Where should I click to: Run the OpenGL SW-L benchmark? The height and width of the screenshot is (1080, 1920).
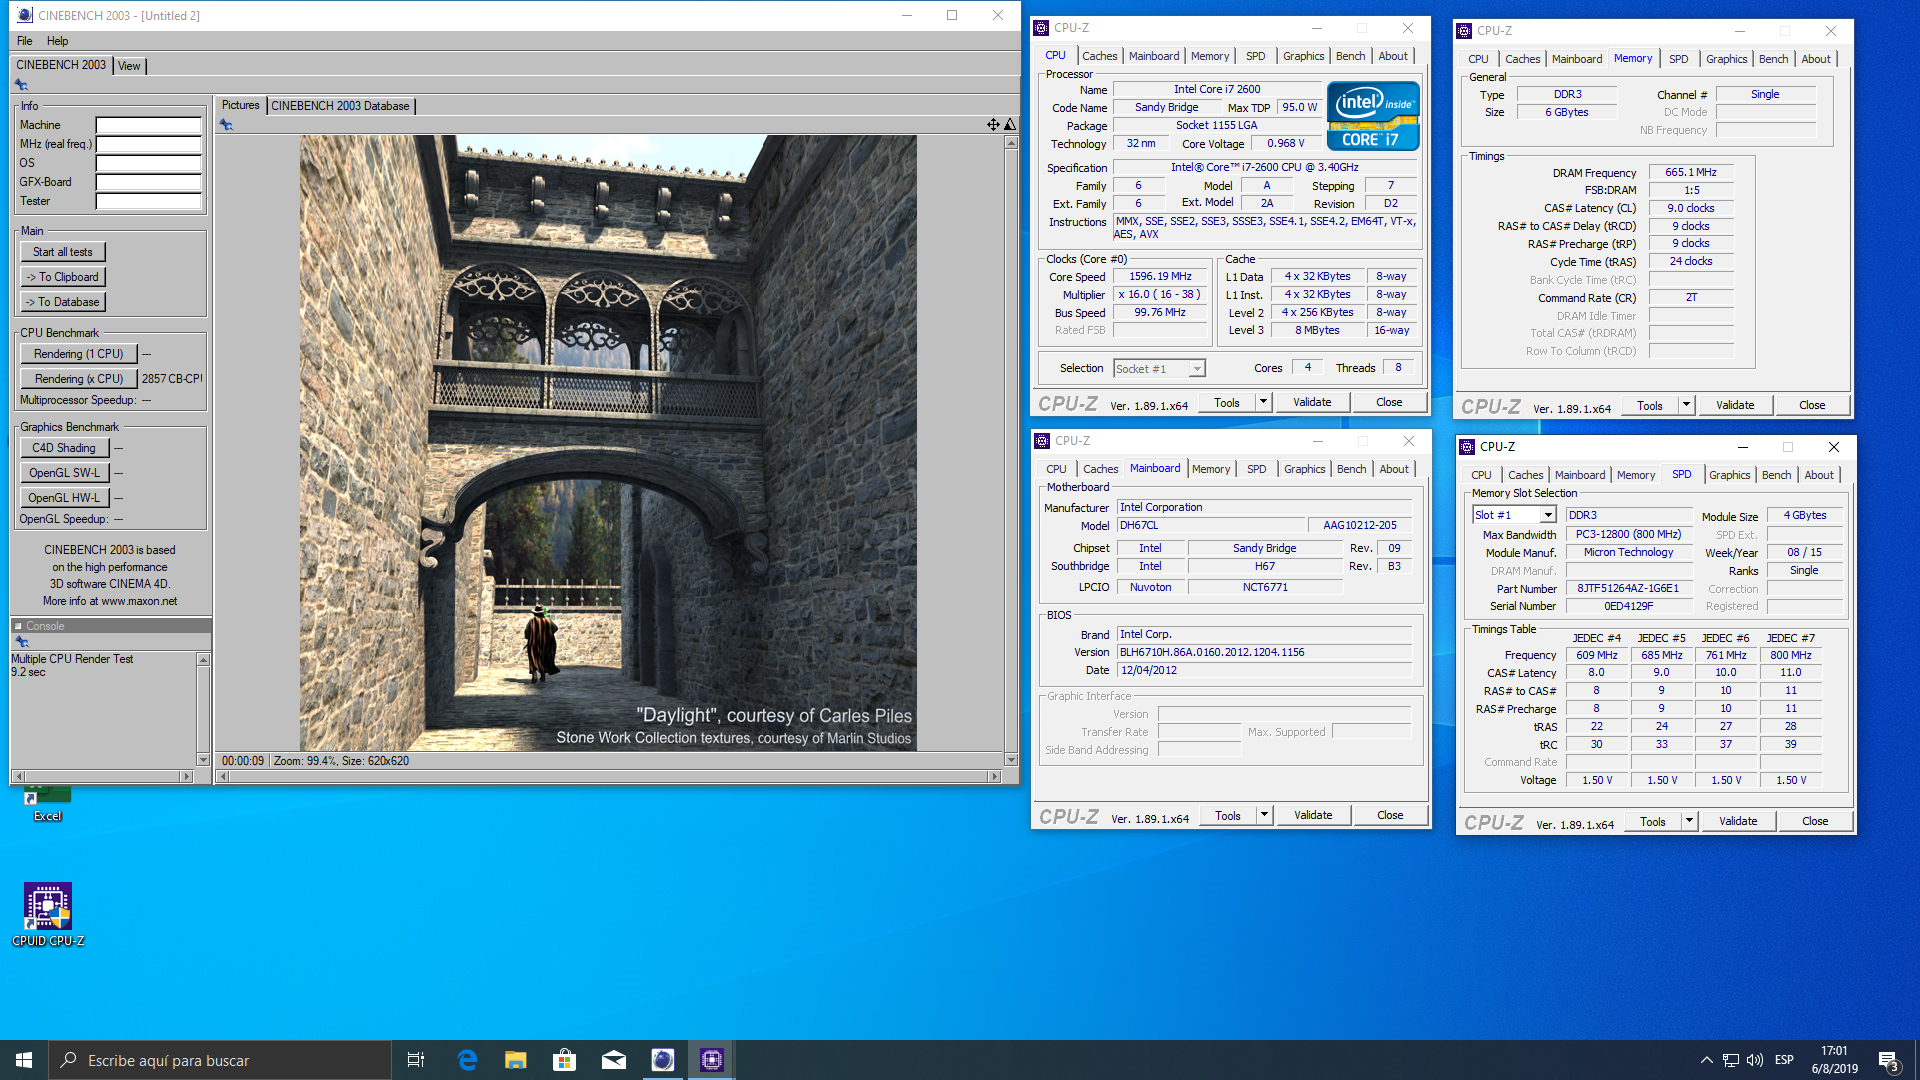[x=64, y=473]
